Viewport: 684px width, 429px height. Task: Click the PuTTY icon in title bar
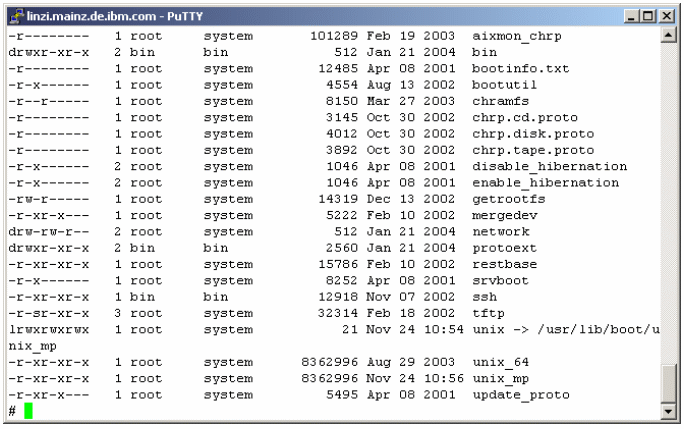click(x=17, y=16)
